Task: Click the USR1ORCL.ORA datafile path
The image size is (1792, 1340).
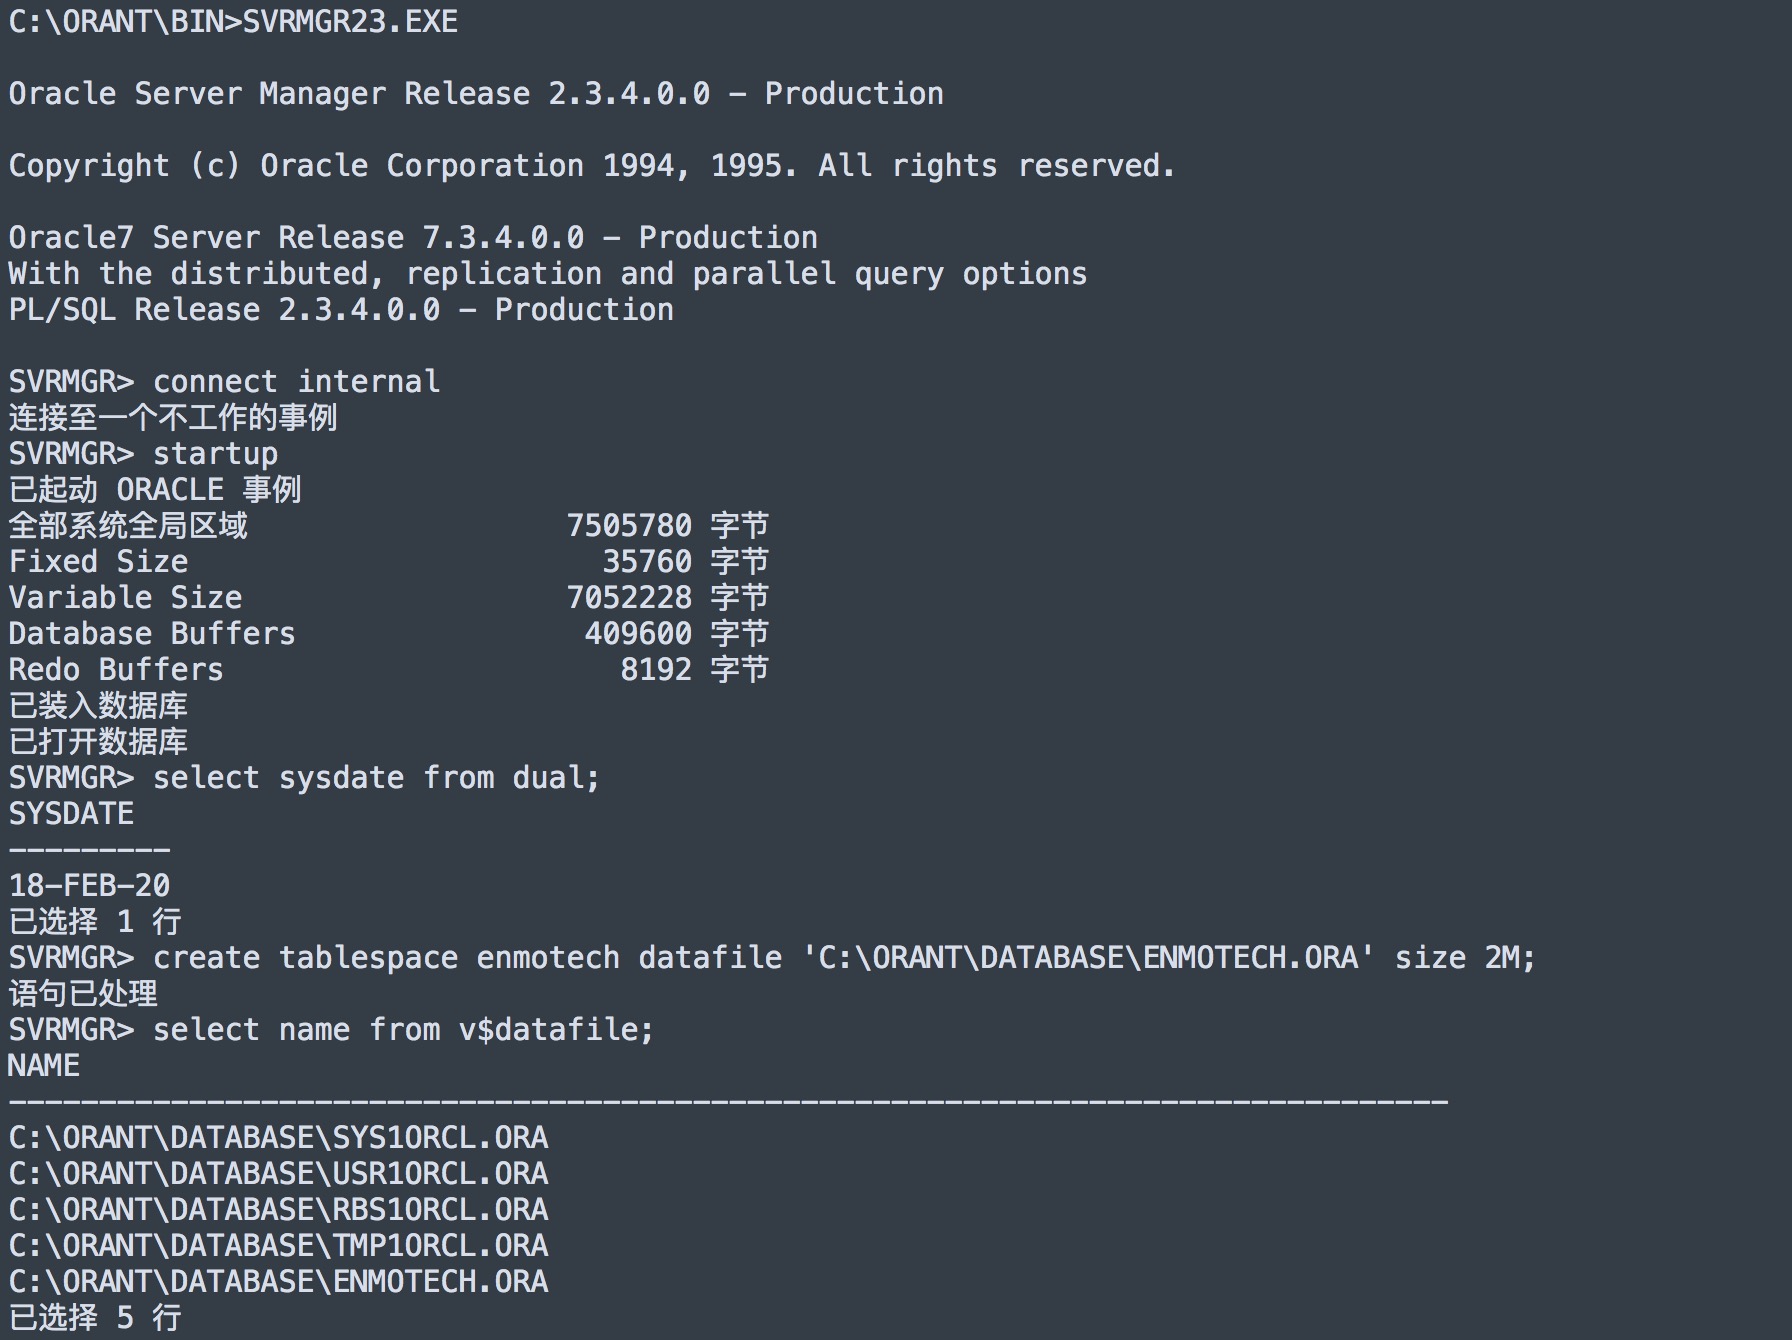Action: (x=278, y=1173)
